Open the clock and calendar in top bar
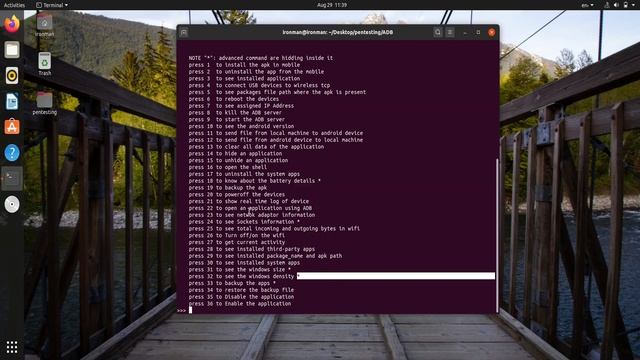Viewport: 640px width, 360px height. 332,5
